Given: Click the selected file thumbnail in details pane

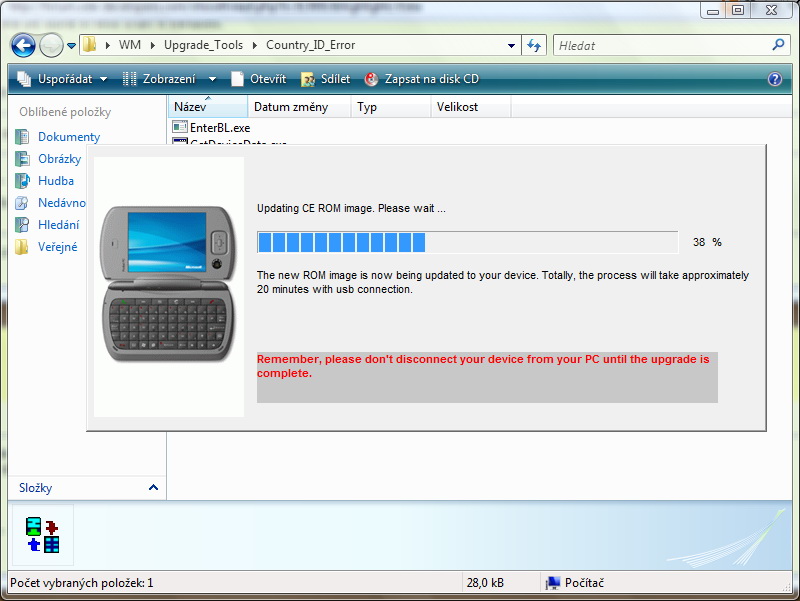Looking at the screenshot, I should coord(43,535).
